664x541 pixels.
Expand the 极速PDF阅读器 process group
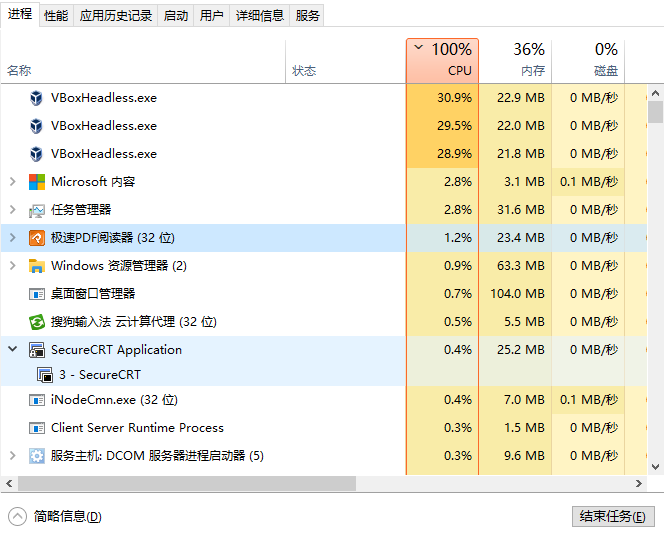click(12, 238)
